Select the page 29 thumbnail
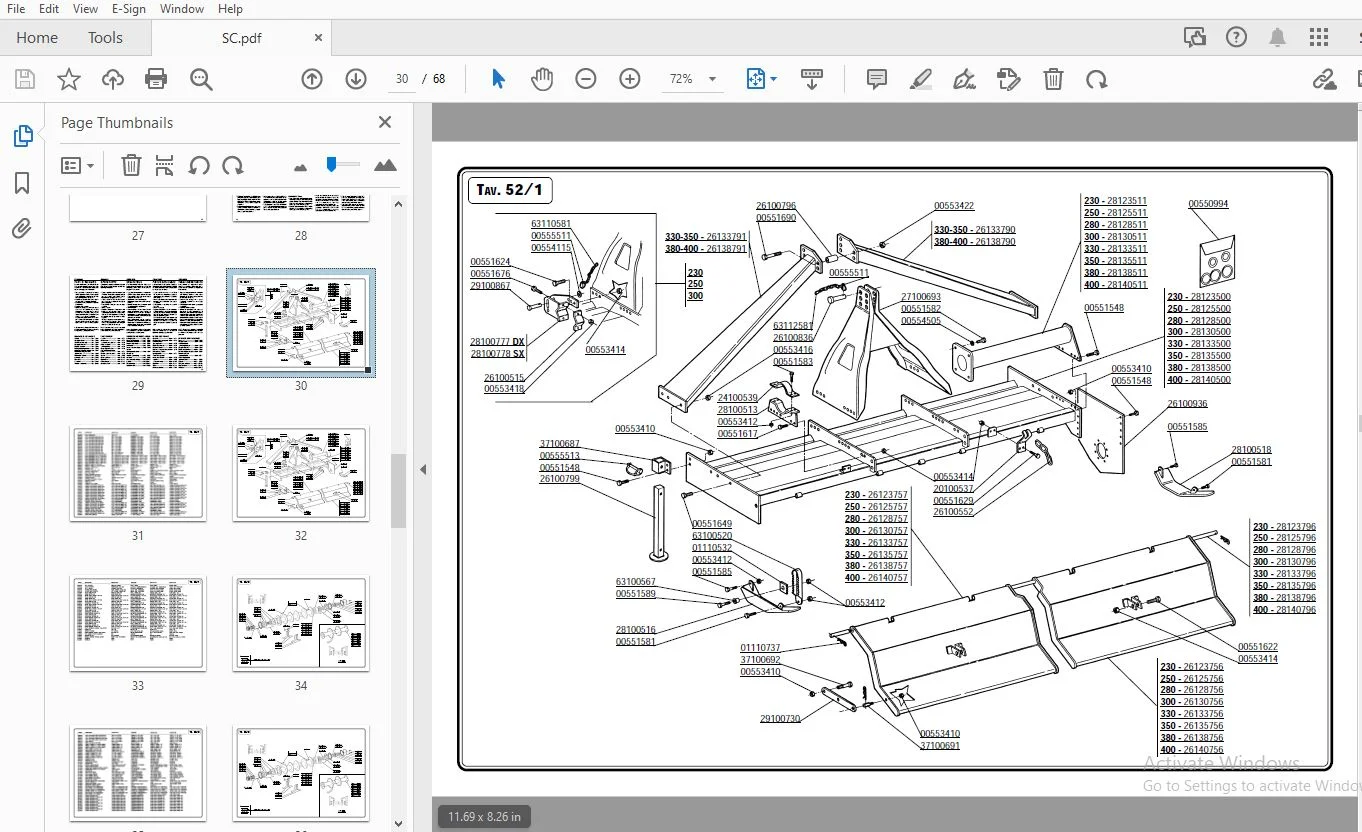Image resolution: width=1362 pixels, height=832 pixels. coord(138,324)
